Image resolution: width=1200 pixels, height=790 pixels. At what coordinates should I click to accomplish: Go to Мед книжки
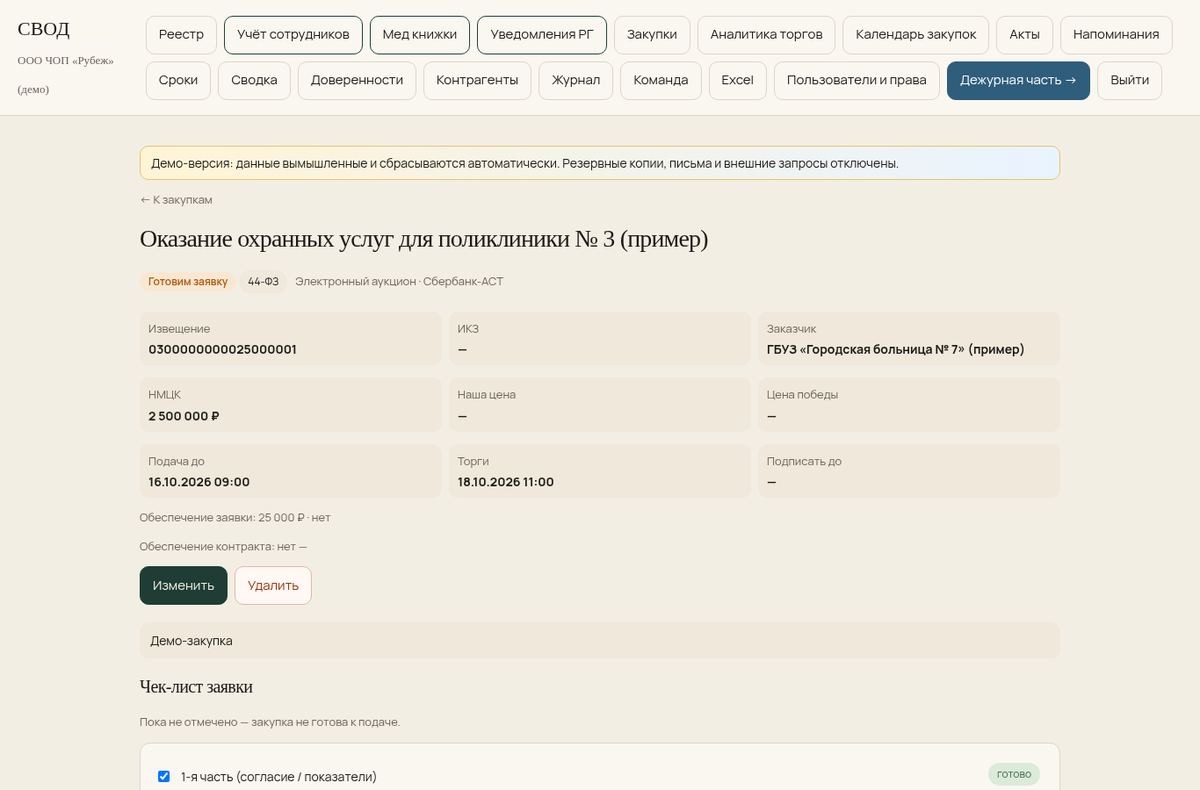pos(420,34)
